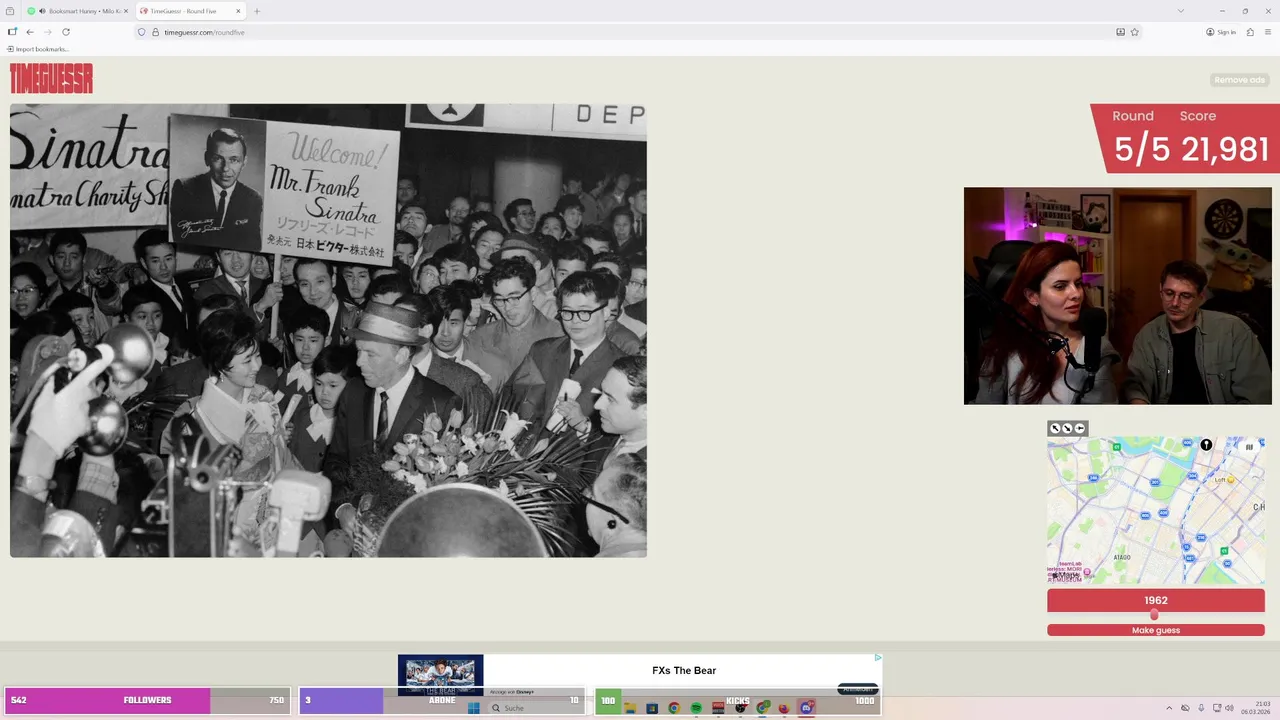Screen dimensions: 1280x720
Task: Shrink the map with the second arrow icon
Action: [1067, 428]
